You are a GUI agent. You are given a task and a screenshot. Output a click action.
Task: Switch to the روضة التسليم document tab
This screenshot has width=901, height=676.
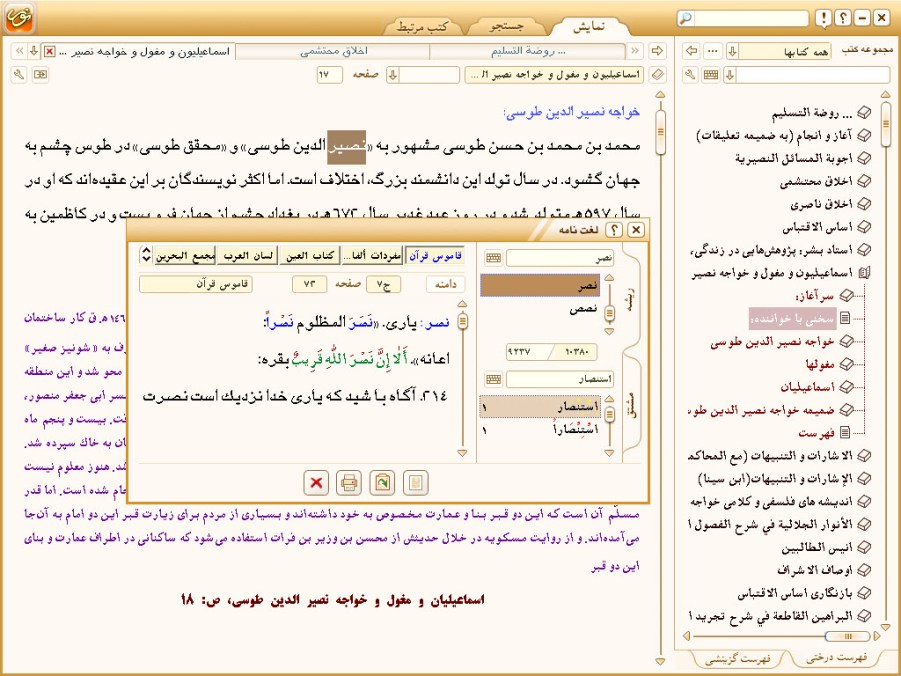pyautogui.click(x=527, y=51)
